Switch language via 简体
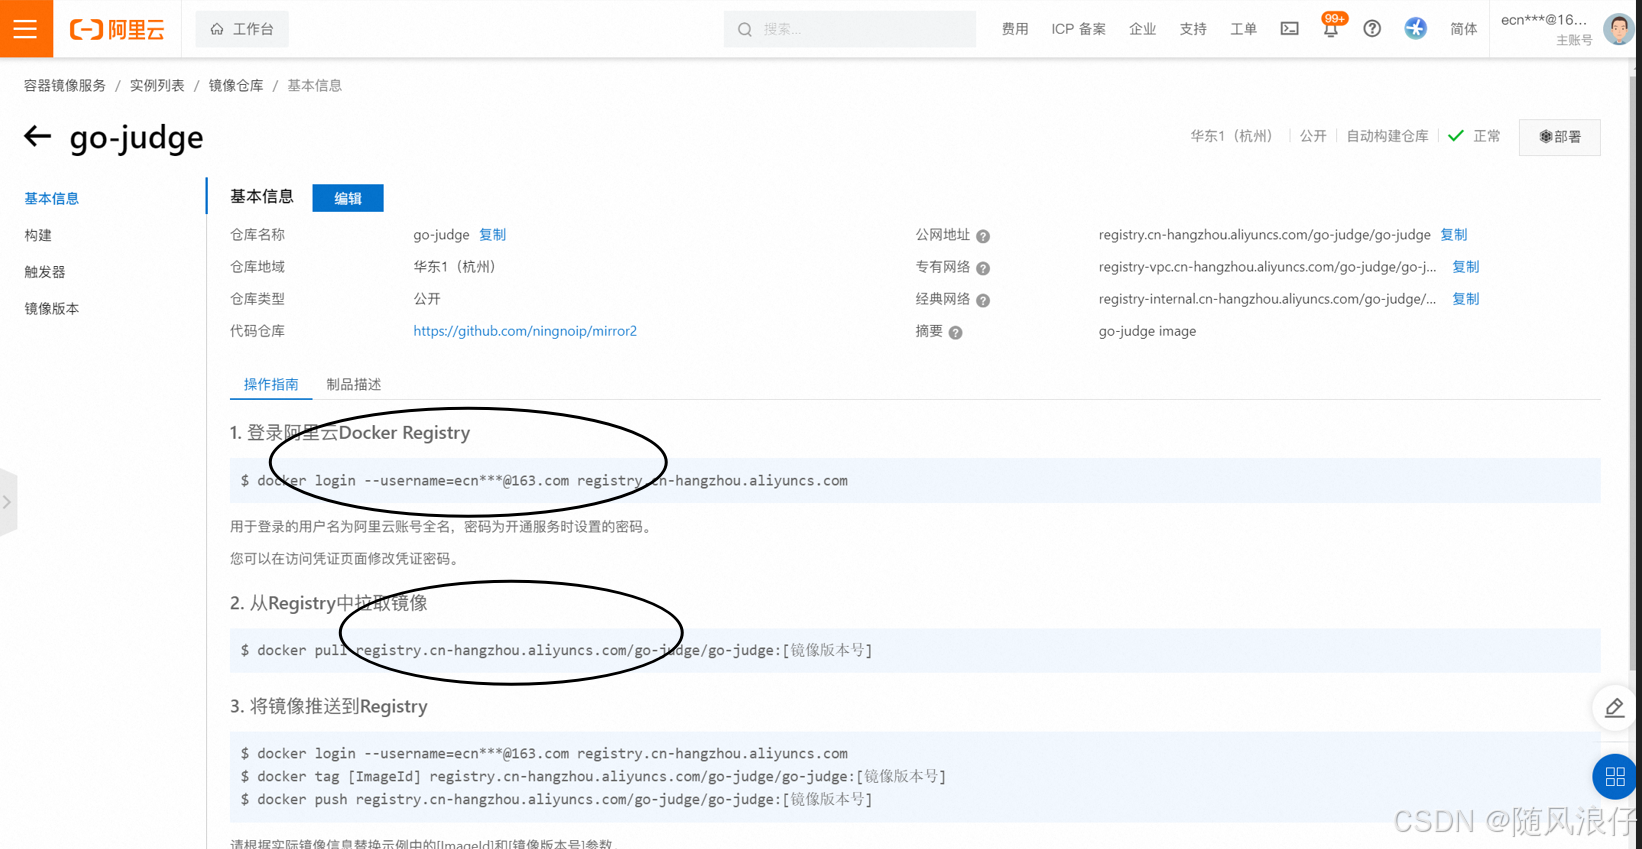This screenshot has height=849, width=1642. click(1464, 29)
